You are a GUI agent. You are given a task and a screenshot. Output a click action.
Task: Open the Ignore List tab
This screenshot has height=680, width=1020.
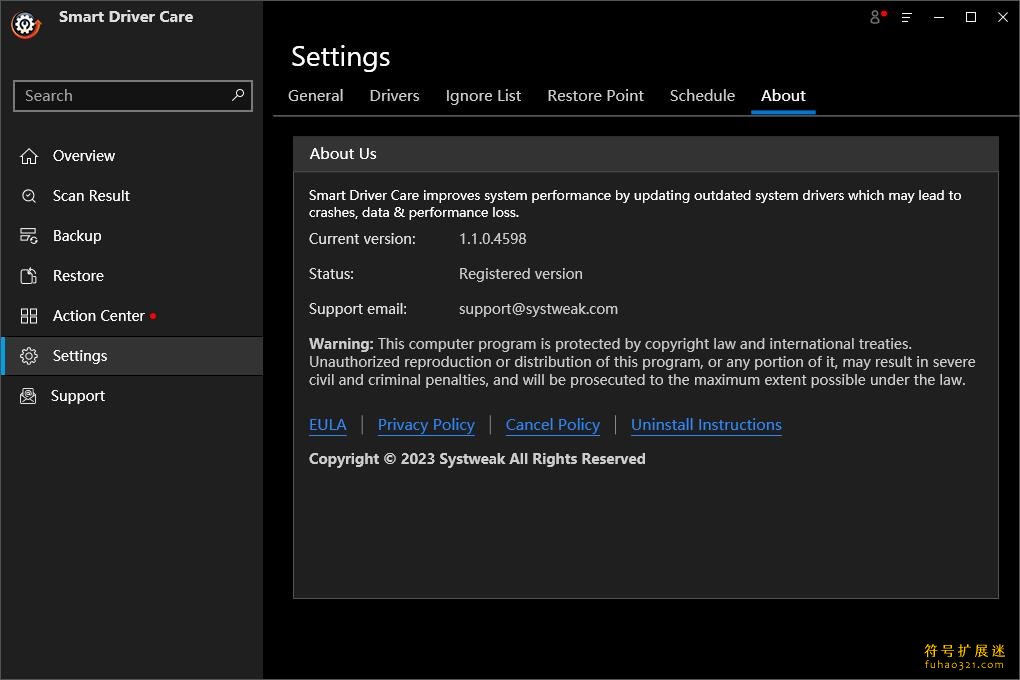pyautogui.click(x=483, y=96)
